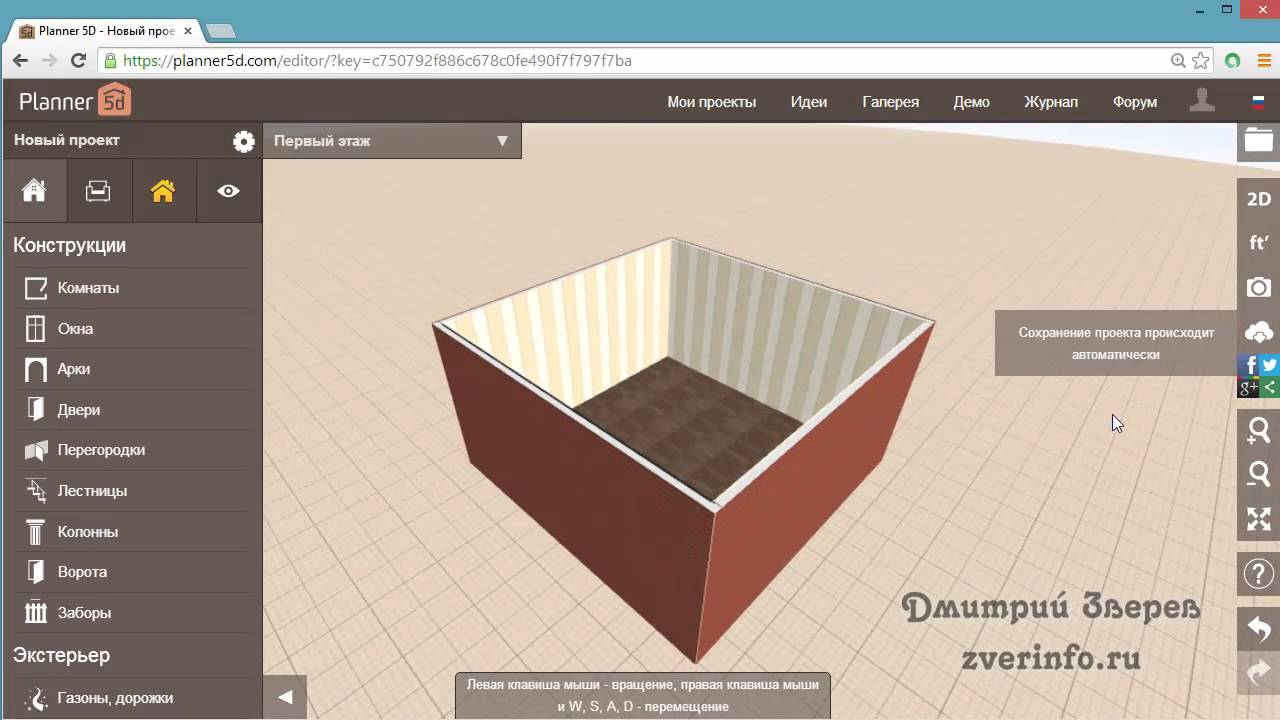
Task: Share project on Facebook
Action: click(x=1249, y=365)
